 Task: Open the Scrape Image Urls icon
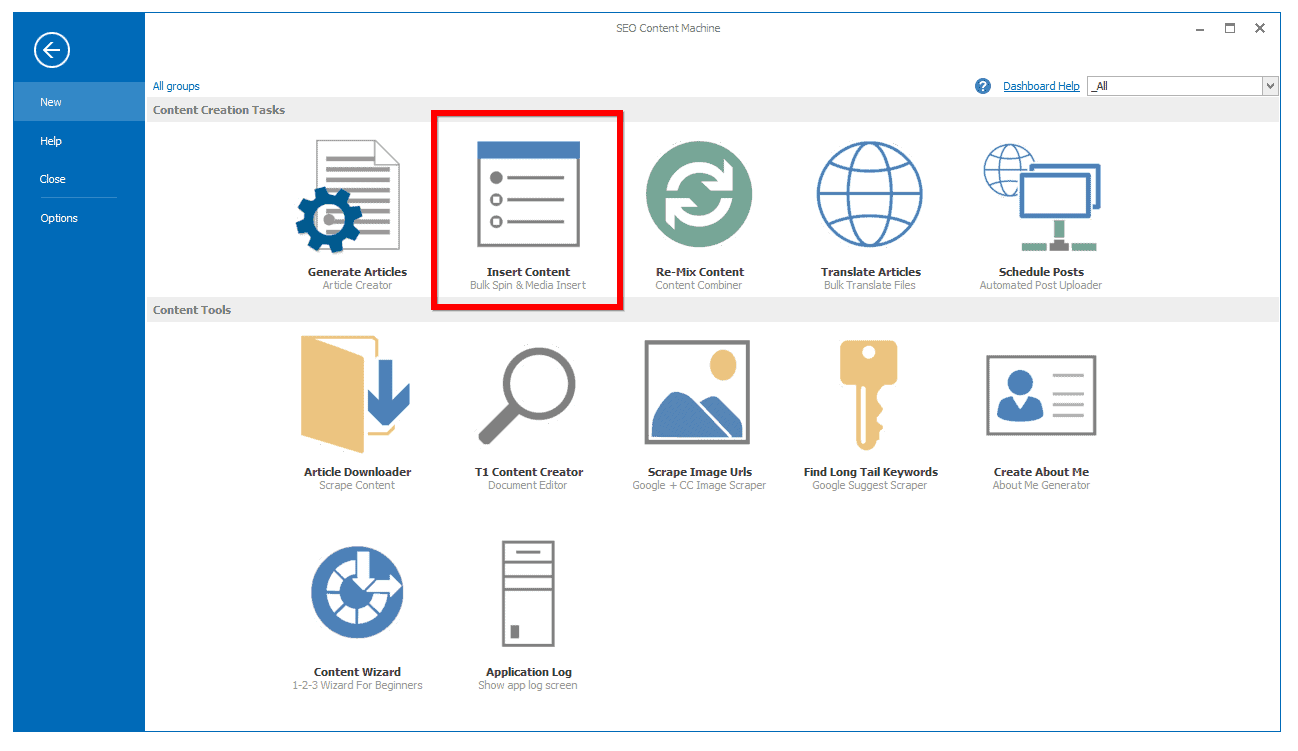pos(697,391)
